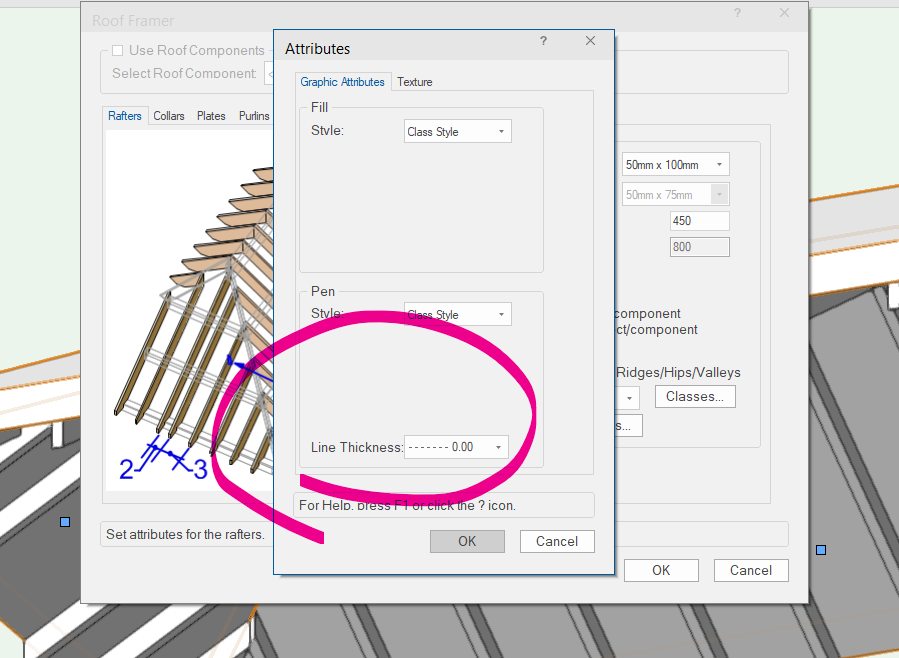
Task: Click the Roof Framer help question mark
Action: click(737, 13)
